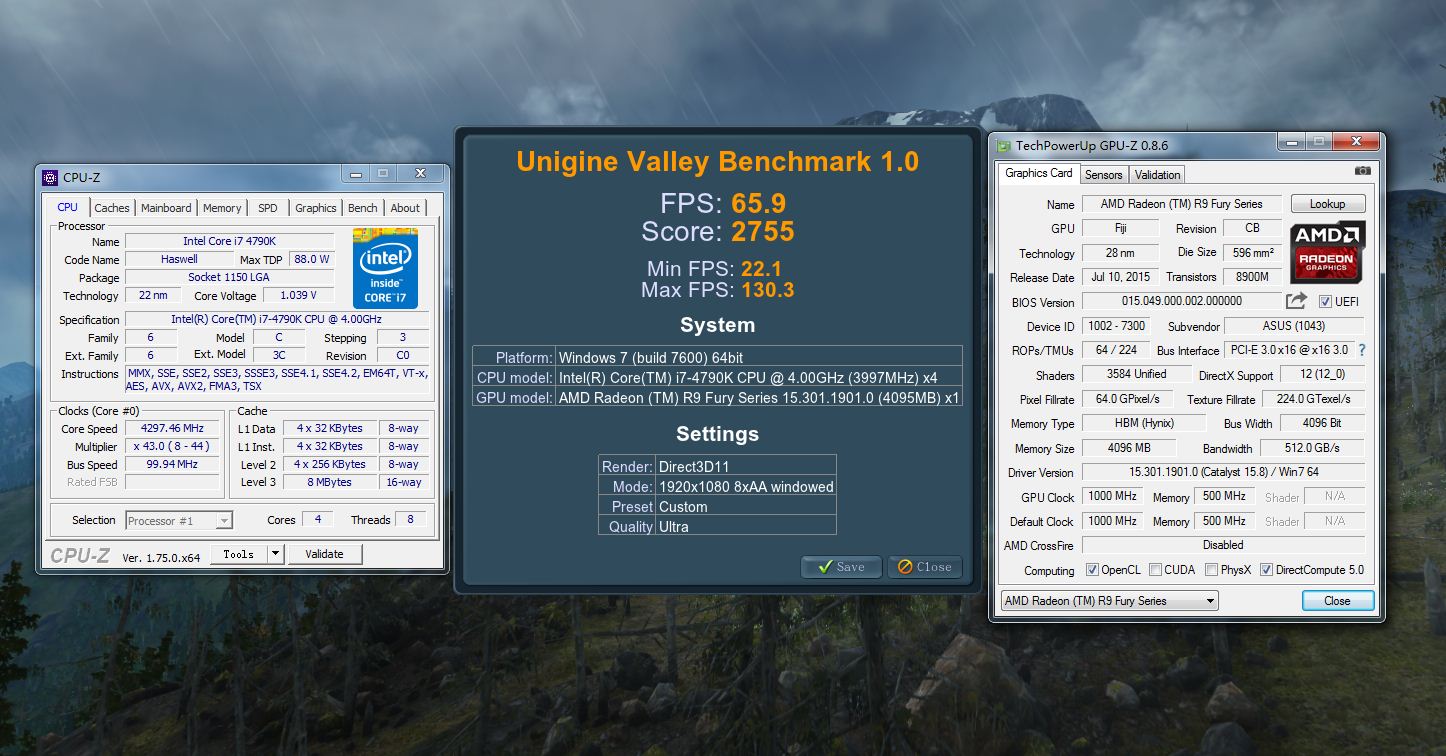Switch to the SPD tab

click(268, 208)
